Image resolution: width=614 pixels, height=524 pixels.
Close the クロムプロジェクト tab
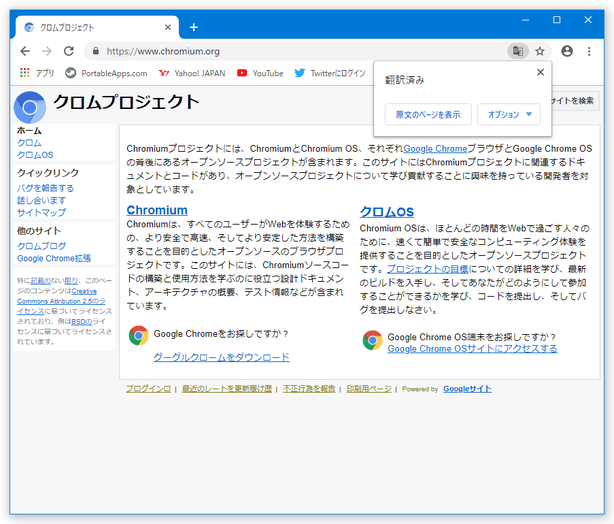click(168, 27)
